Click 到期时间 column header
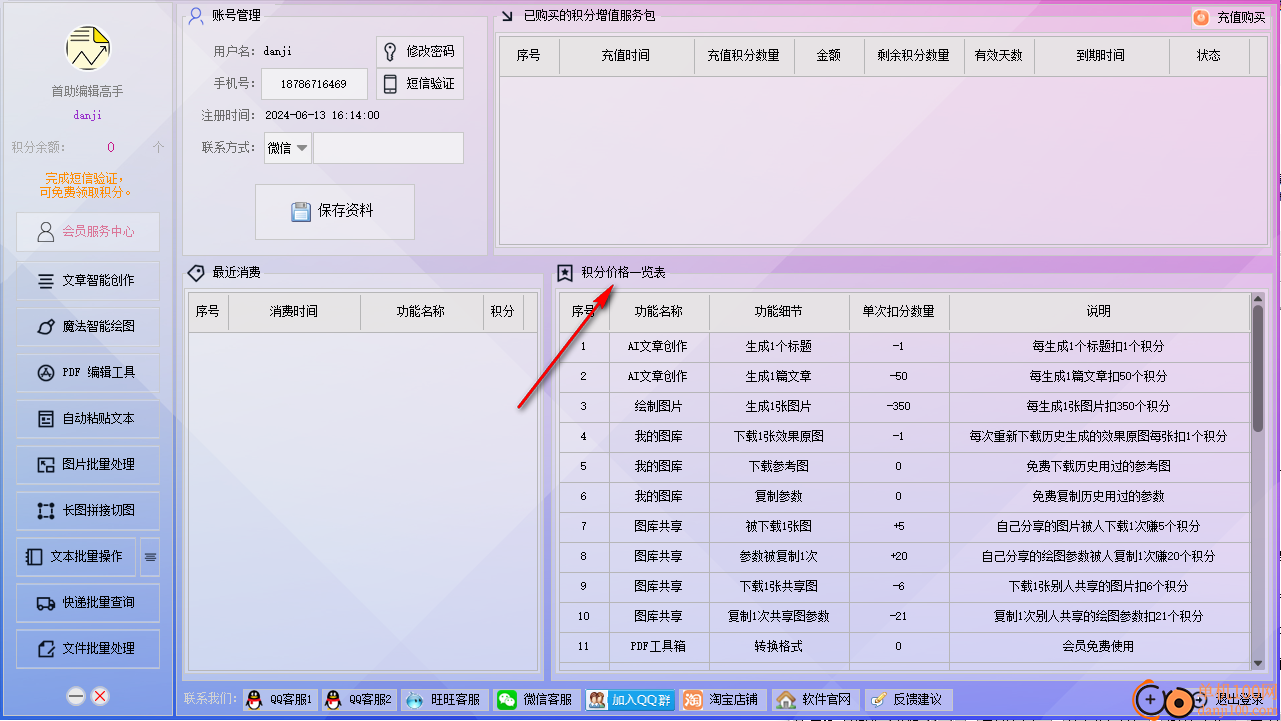 (1100, 56)
